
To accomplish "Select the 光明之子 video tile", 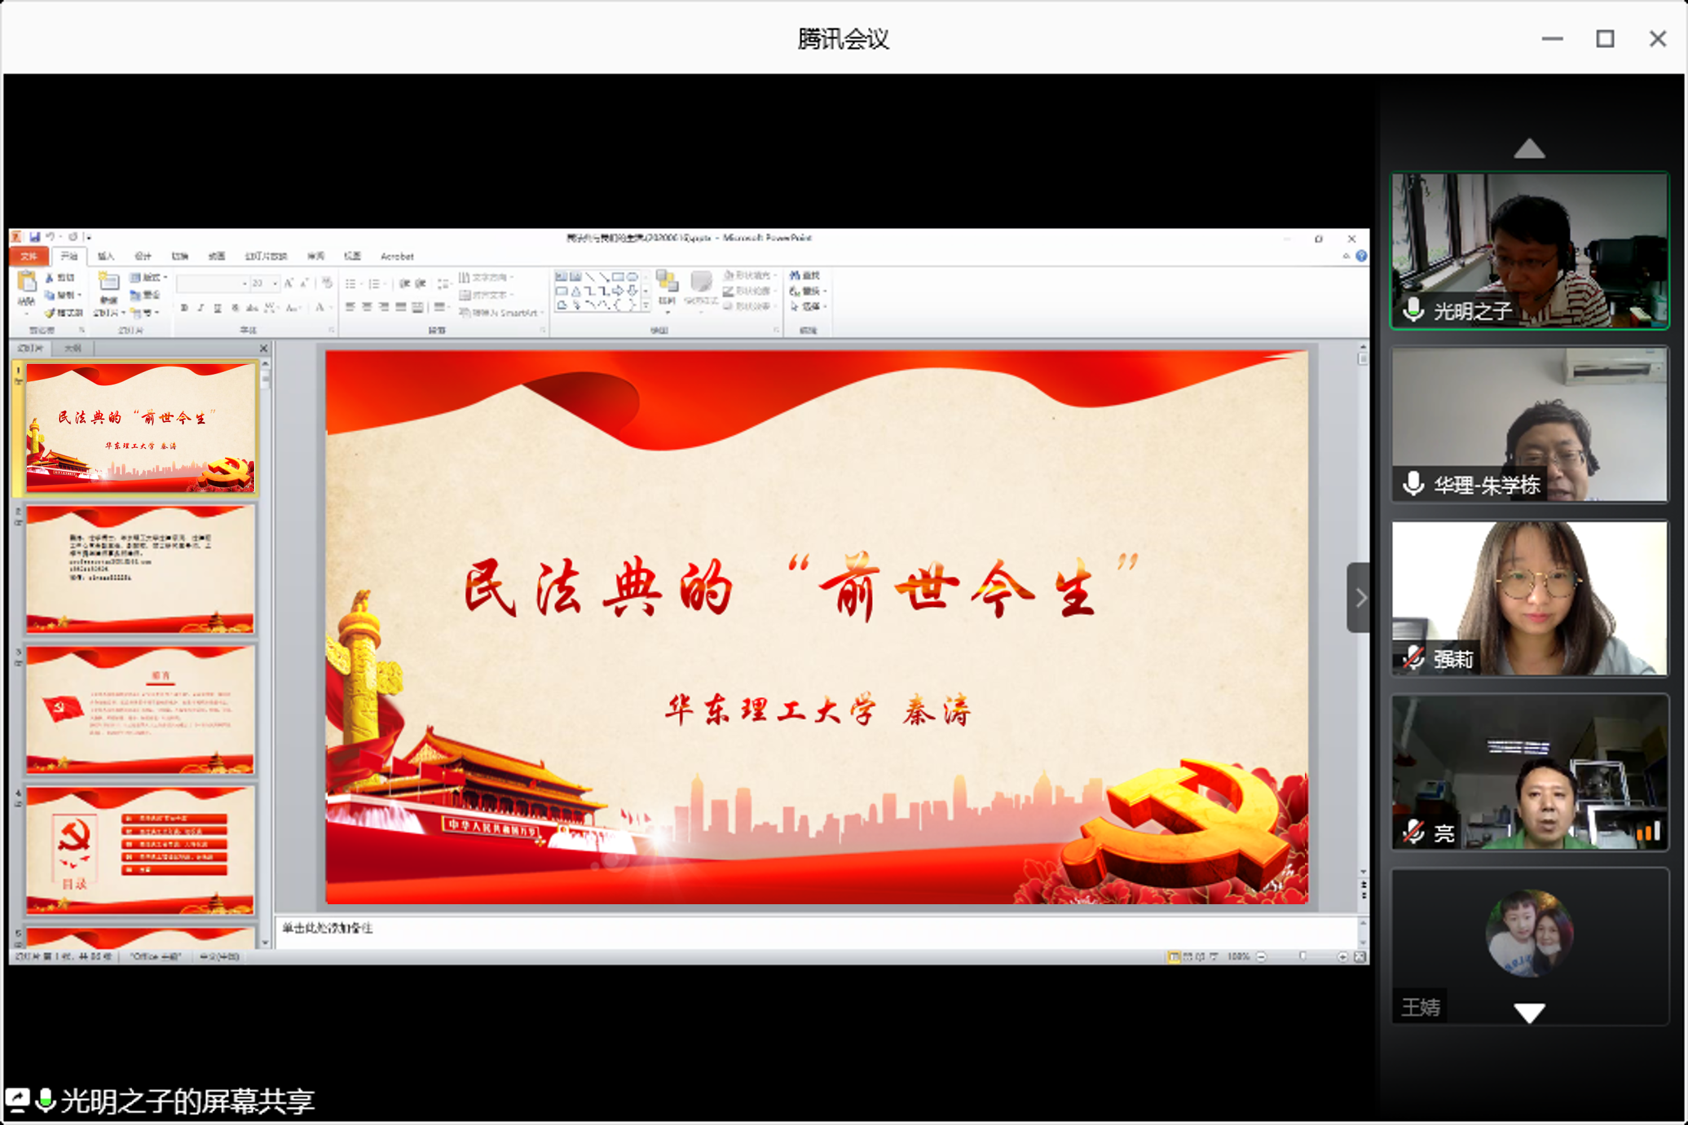I will click(1529, 250).
